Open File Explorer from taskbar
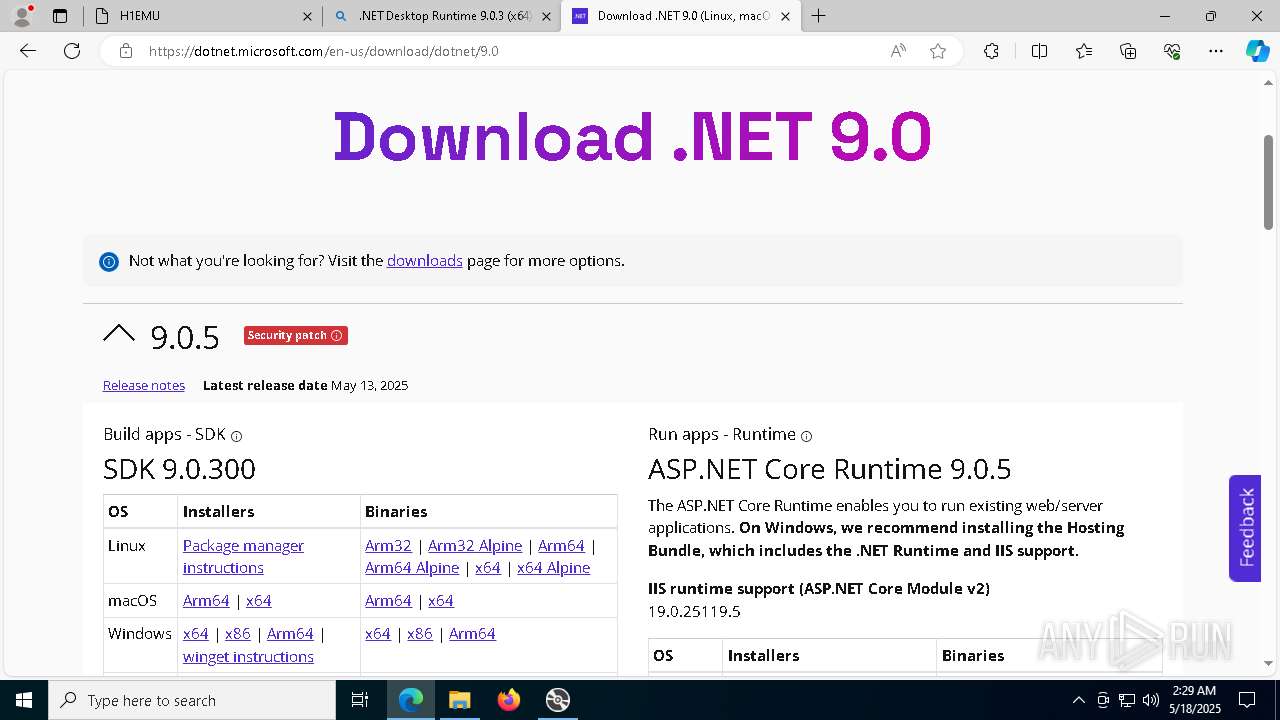 (x=459, y=700)
